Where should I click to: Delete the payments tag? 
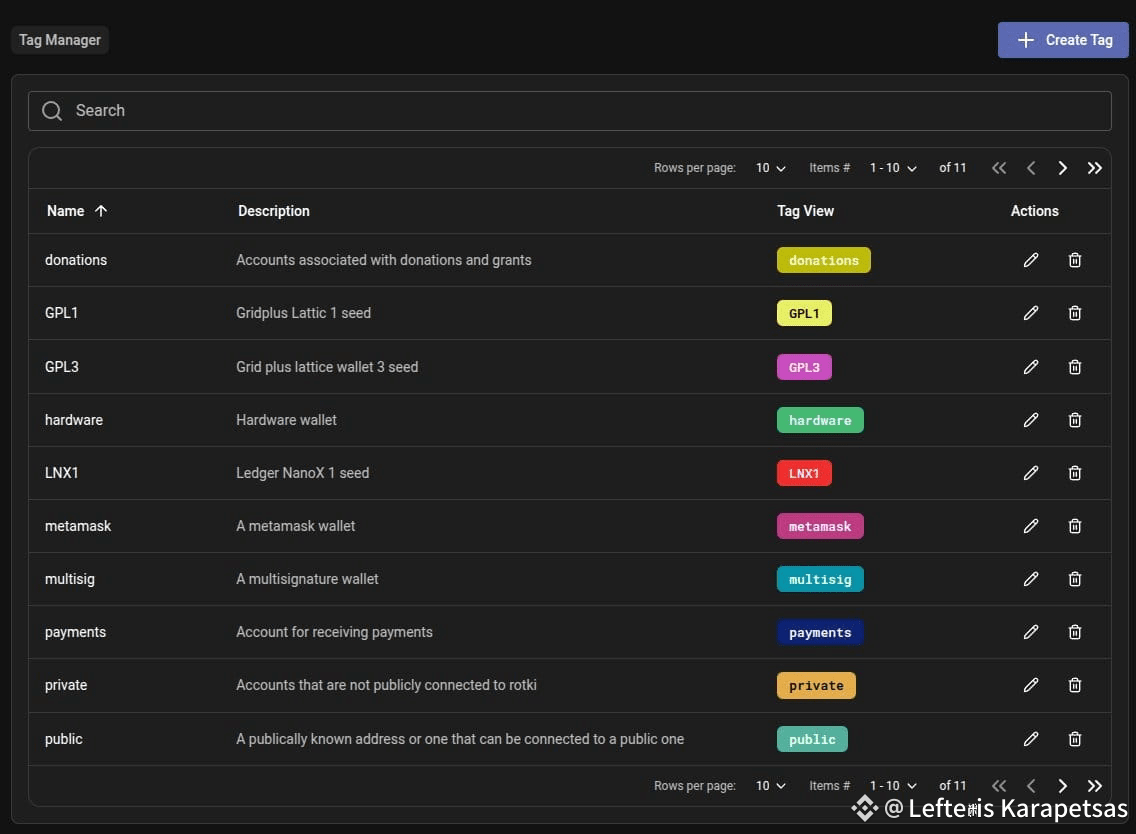click(1075, 632)
